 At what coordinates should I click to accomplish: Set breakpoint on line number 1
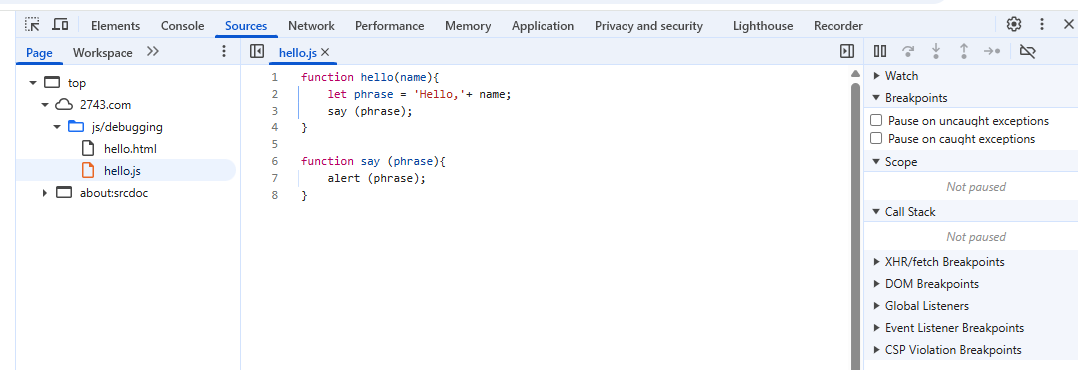(275, 77)
